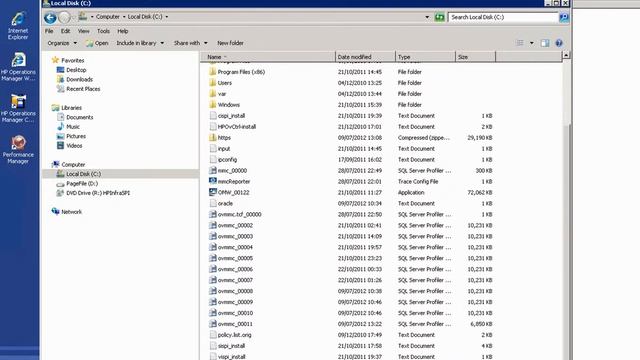640x360 pixels.
Task: Select the ipconfig text document
Action: 227,160
